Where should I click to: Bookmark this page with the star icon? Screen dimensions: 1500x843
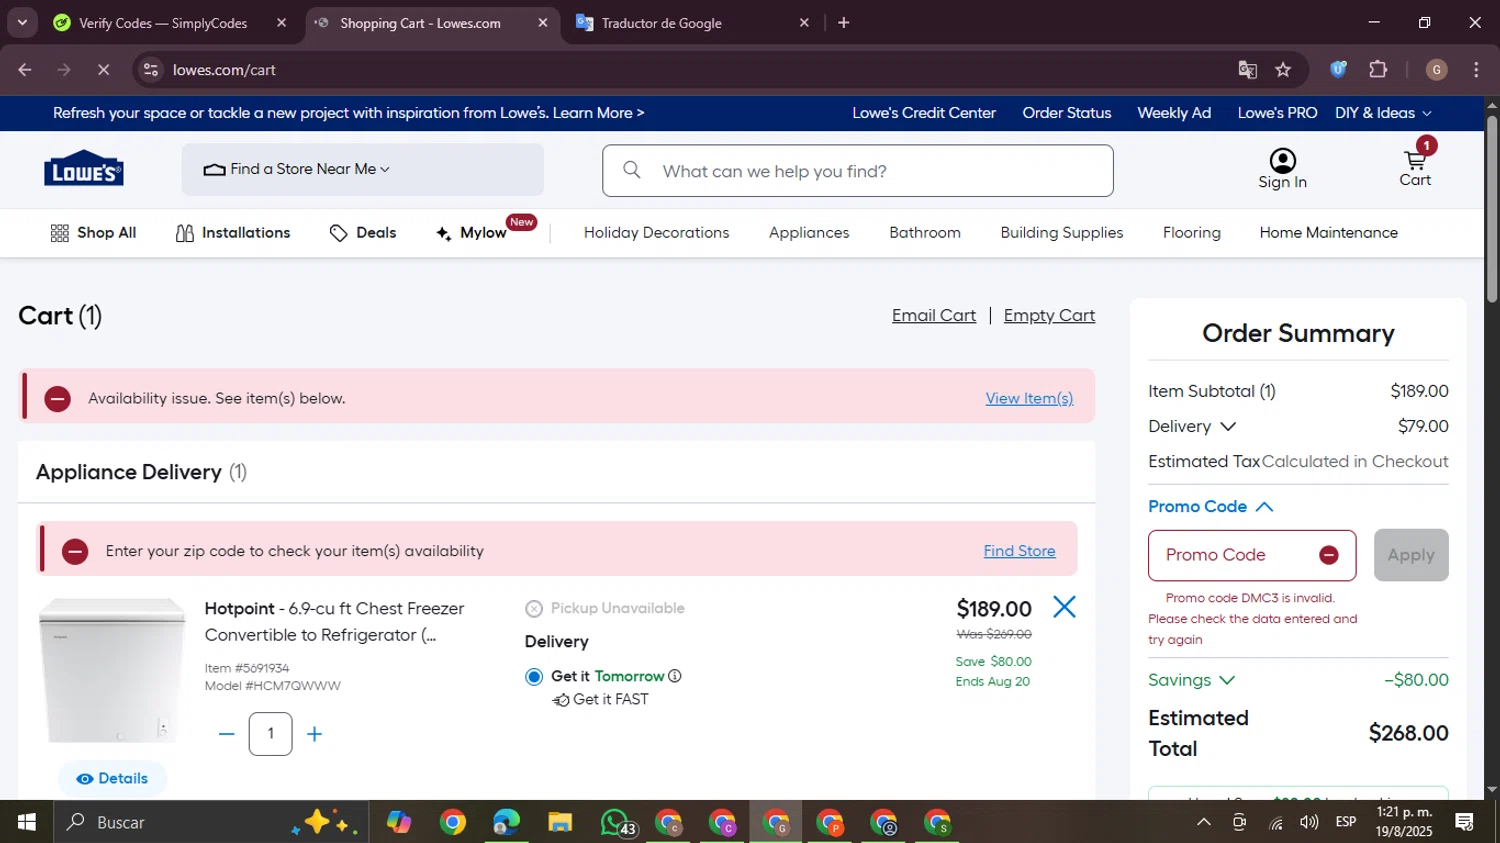(x=1283, y=69)
